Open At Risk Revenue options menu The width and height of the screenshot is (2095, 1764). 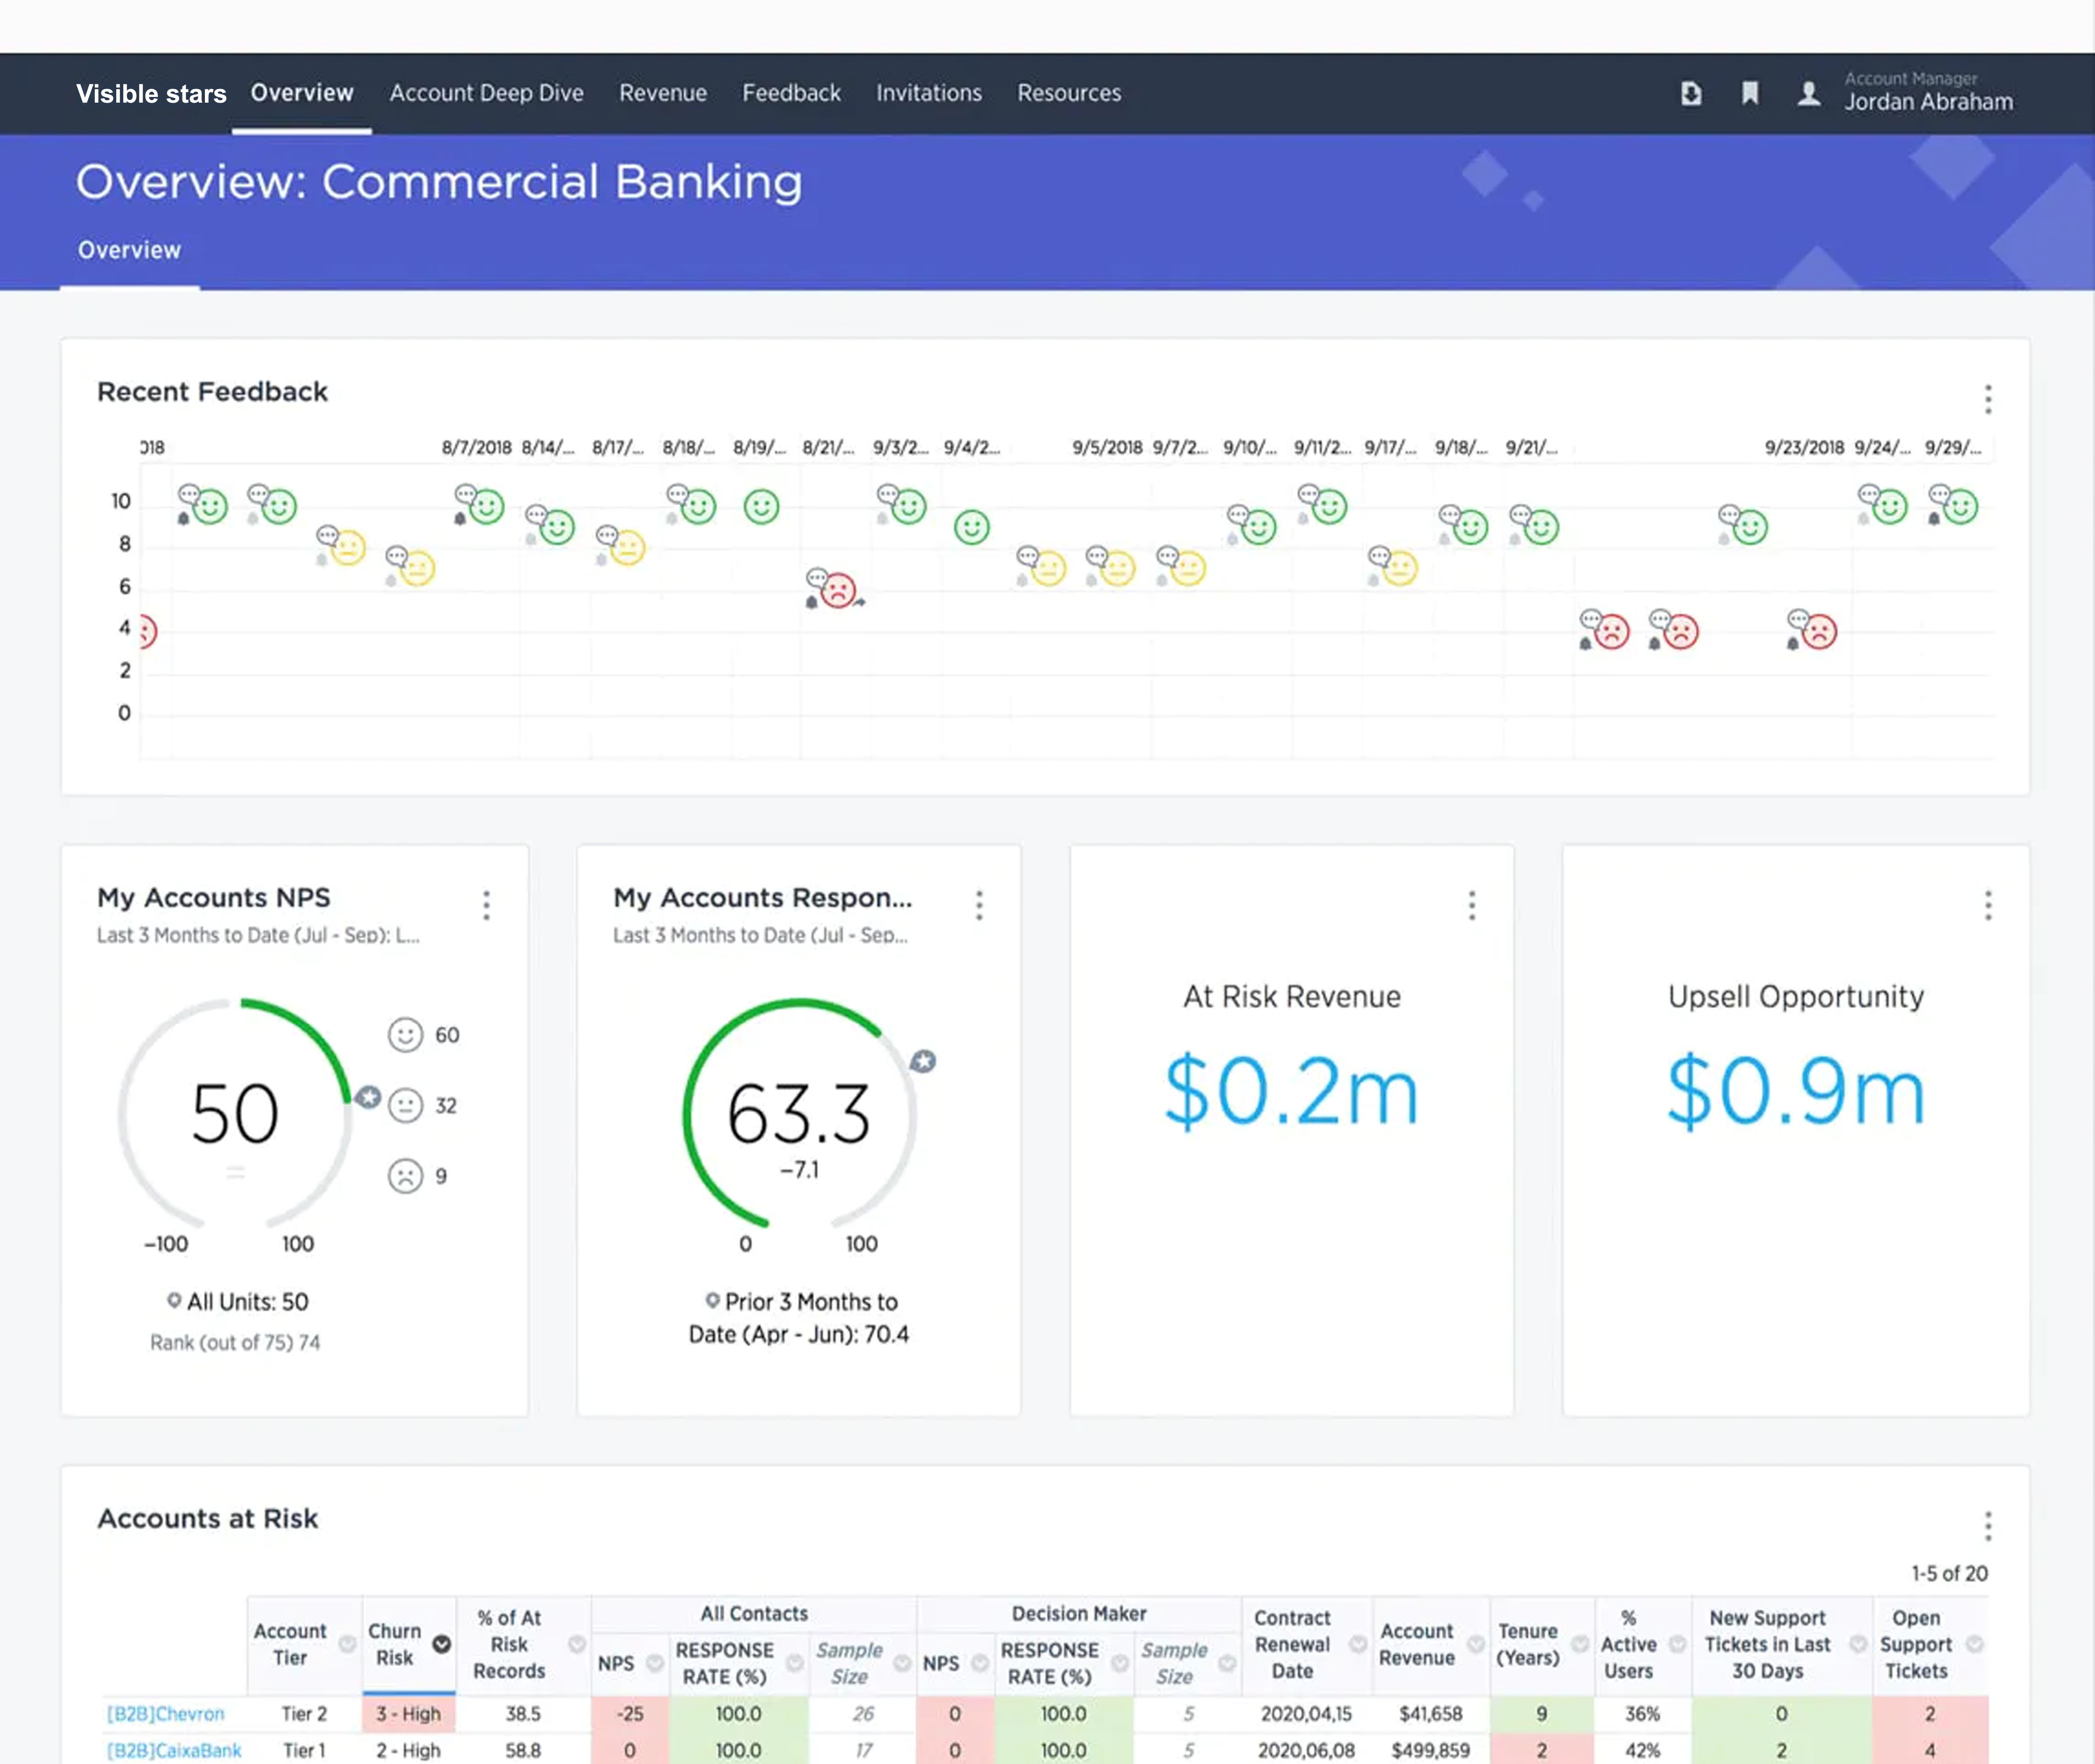pos(1471,905)
